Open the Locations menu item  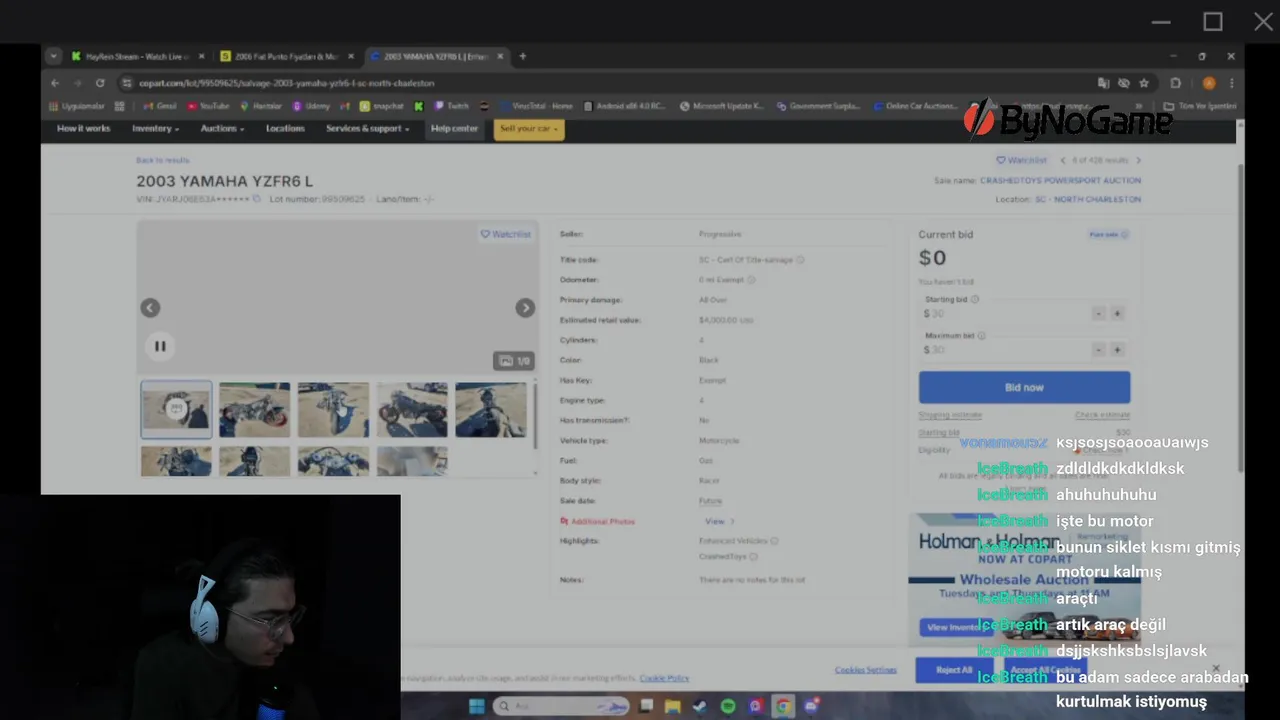click(285, 129)
